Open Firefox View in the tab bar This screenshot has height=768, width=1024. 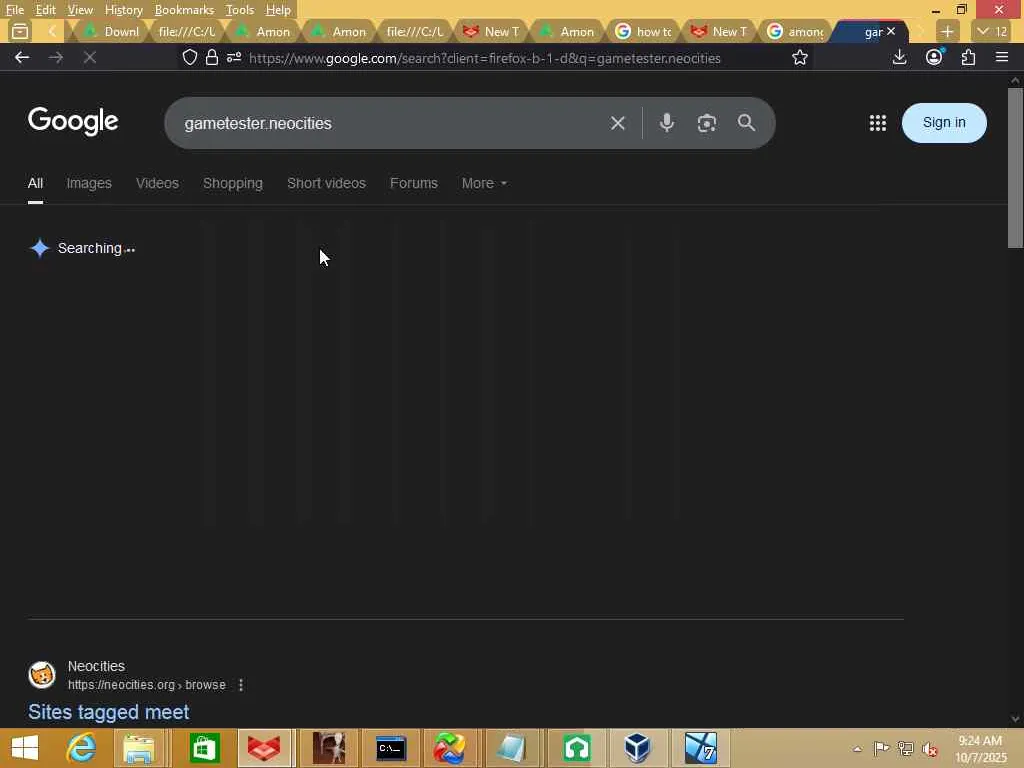20,31
